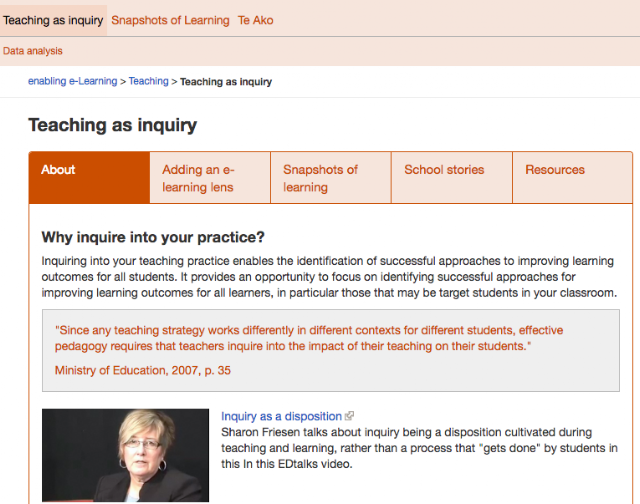This screenshot has width=640, height=504.
Task: Switch to Adding an e-learning lens tab
Action: [x=210, y=178]
